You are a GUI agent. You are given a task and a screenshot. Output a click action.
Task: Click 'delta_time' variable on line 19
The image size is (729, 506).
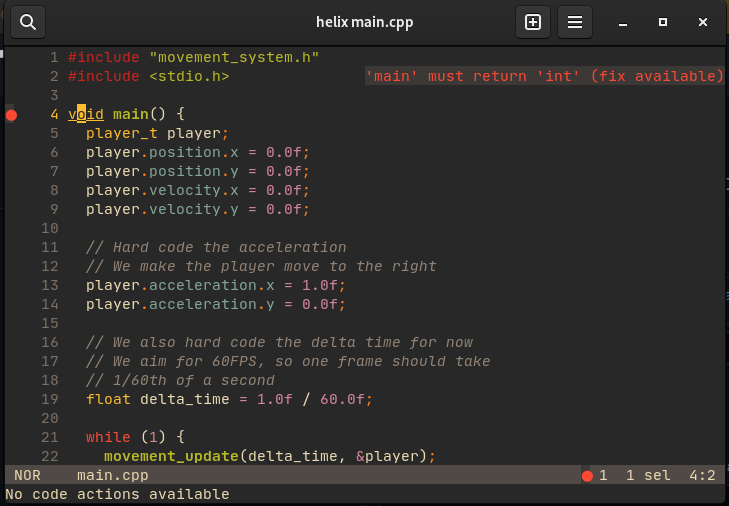click(x=185, y=399)
